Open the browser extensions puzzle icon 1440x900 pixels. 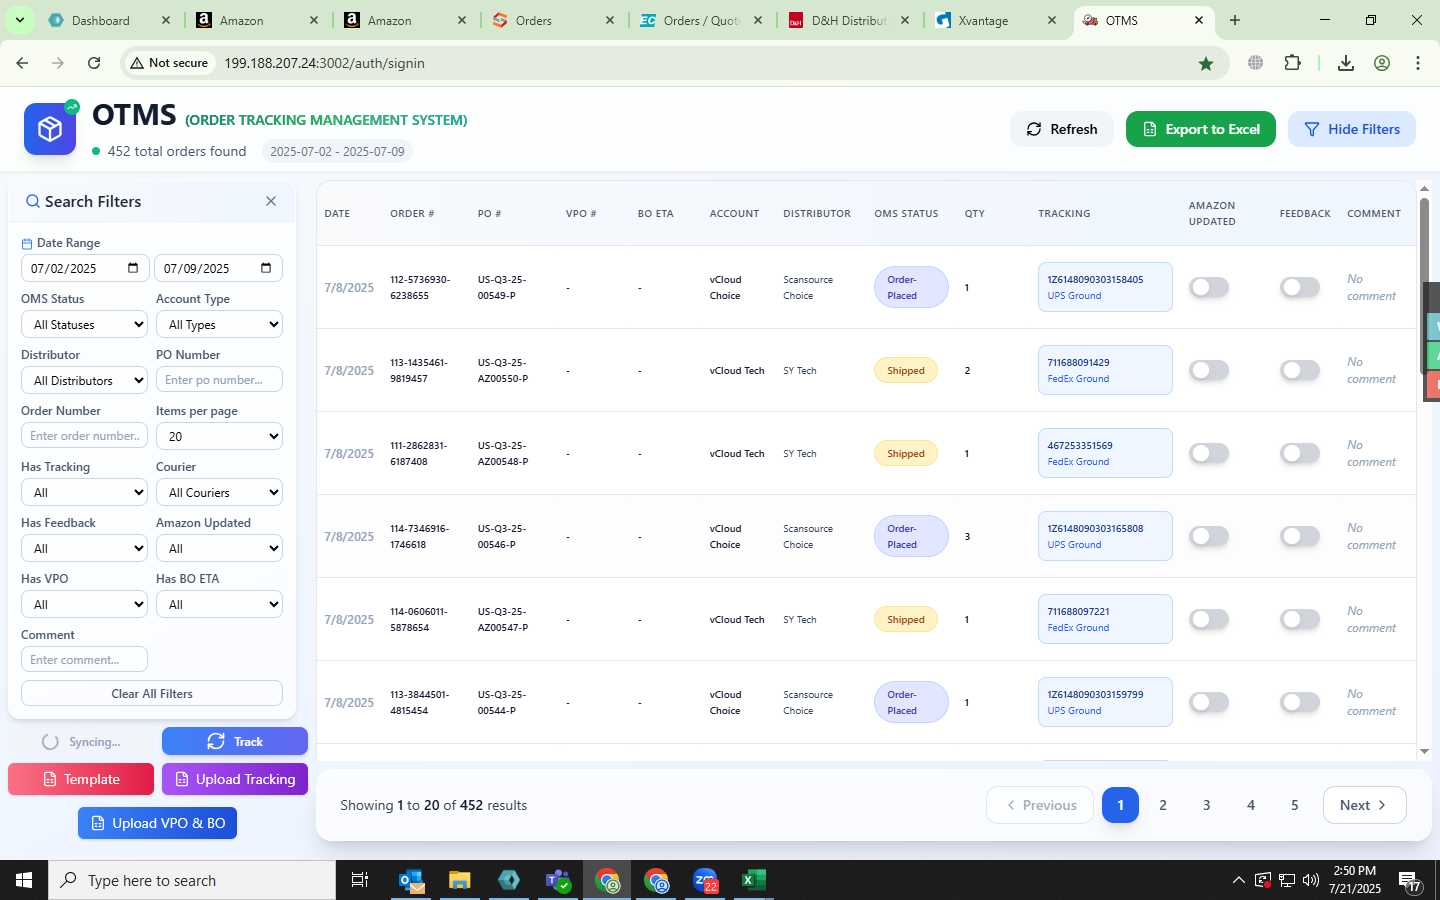1292,63
